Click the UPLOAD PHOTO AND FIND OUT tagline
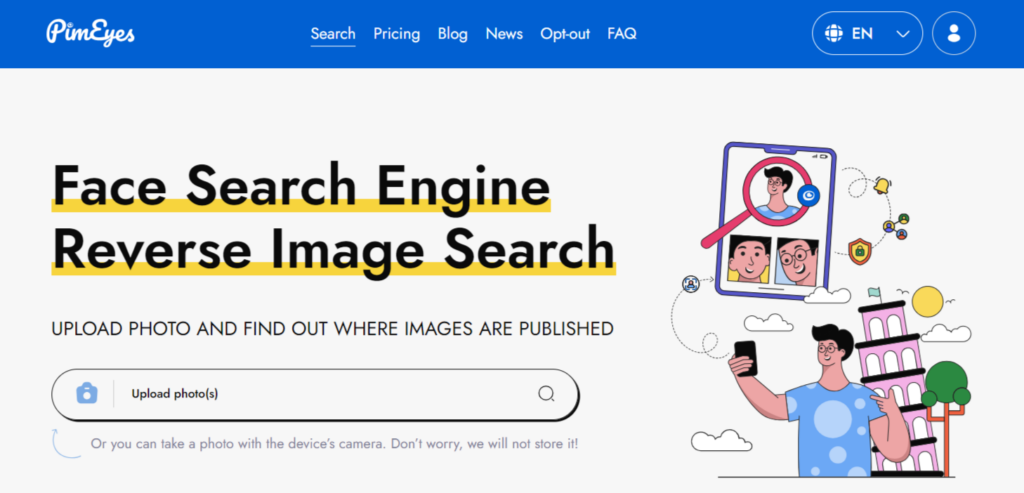1024x493 pixels. click(332, 328)
